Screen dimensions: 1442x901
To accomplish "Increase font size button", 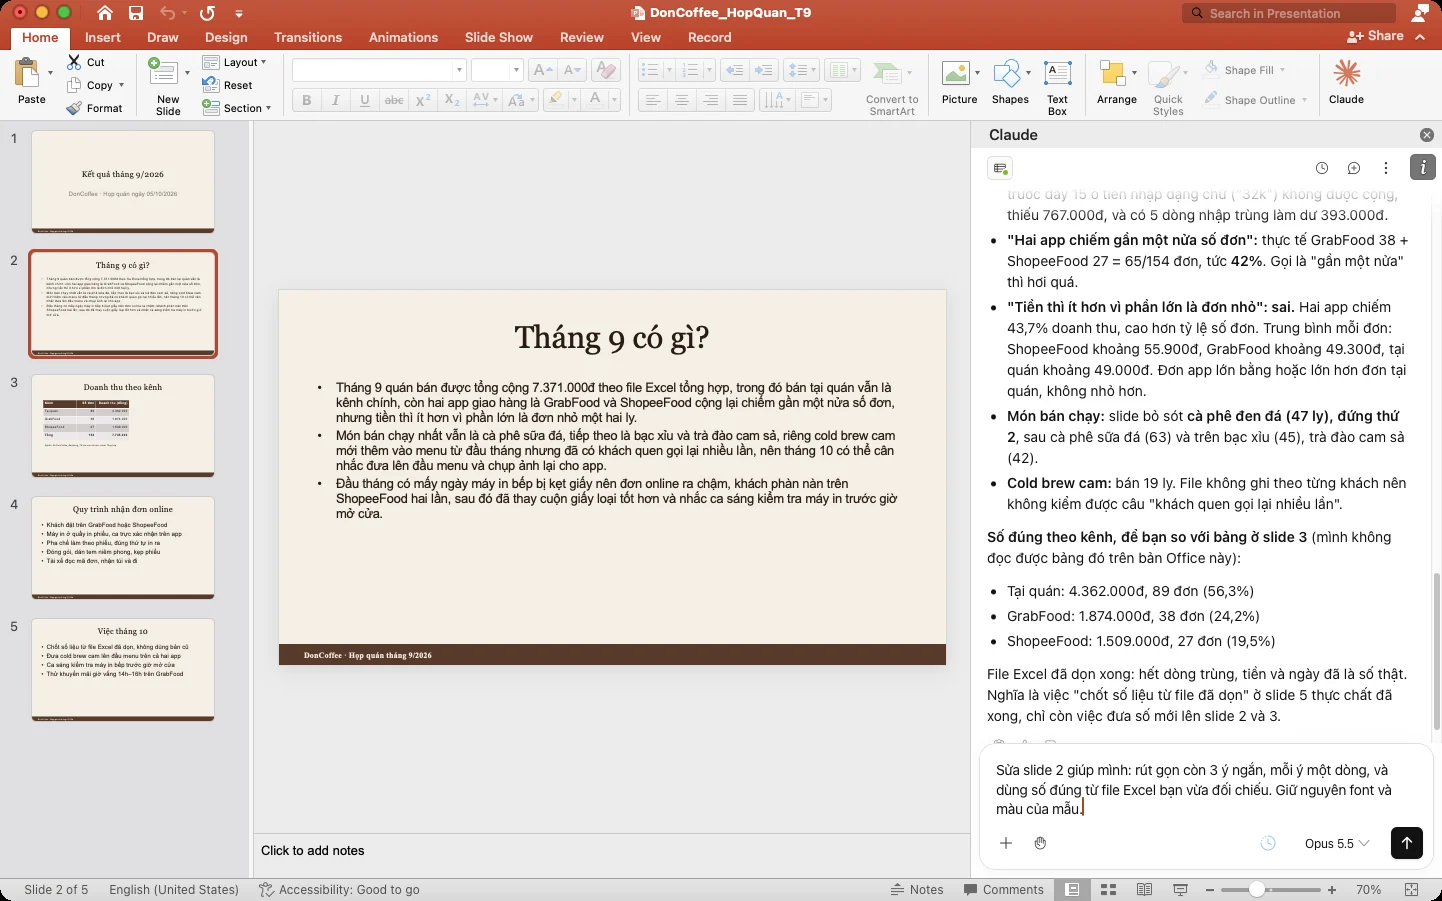I will coord(543,70).
